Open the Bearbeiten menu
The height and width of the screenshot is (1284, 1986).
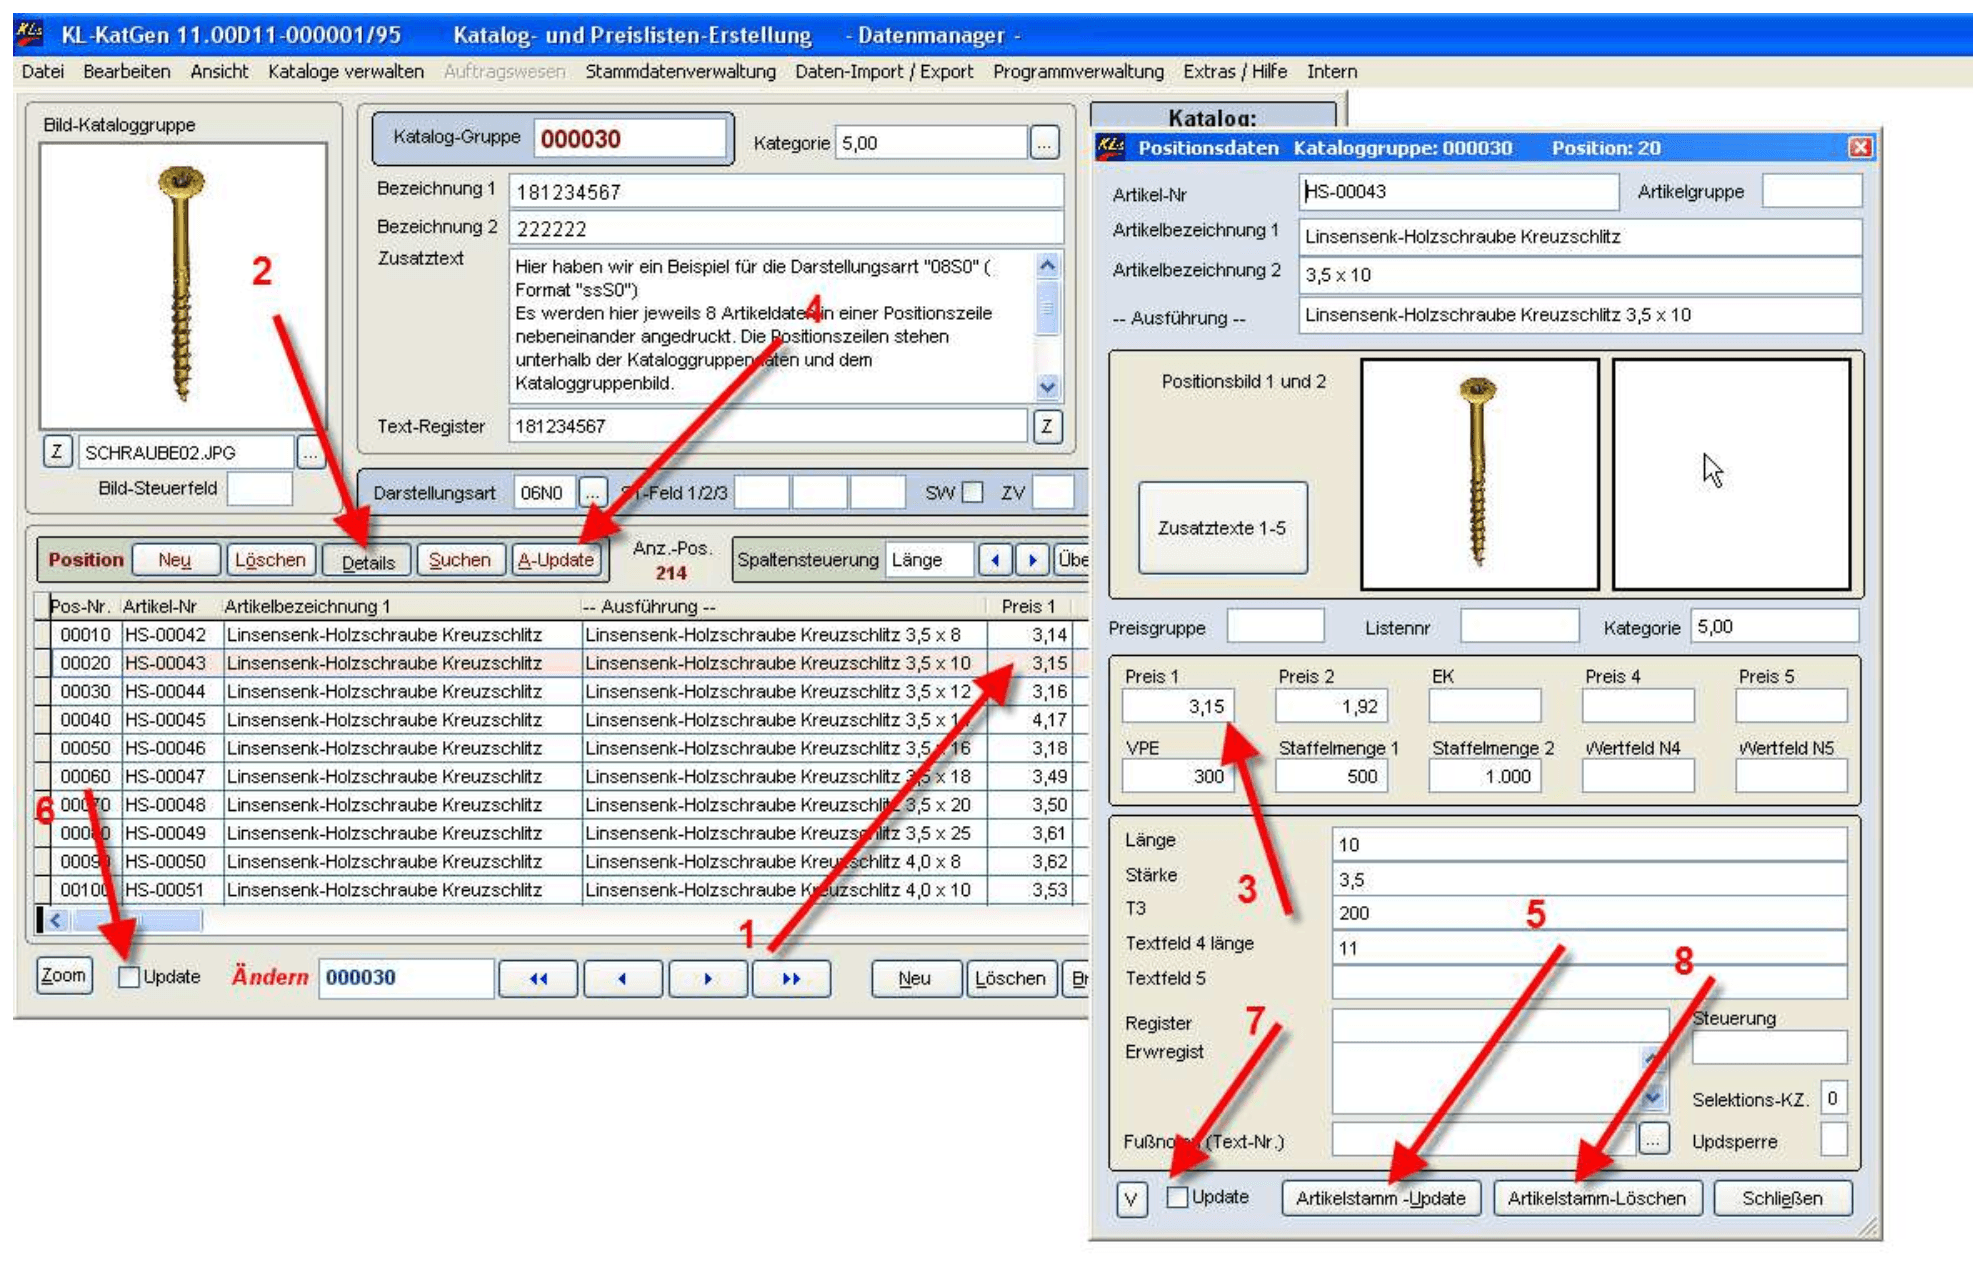(127, 72)
